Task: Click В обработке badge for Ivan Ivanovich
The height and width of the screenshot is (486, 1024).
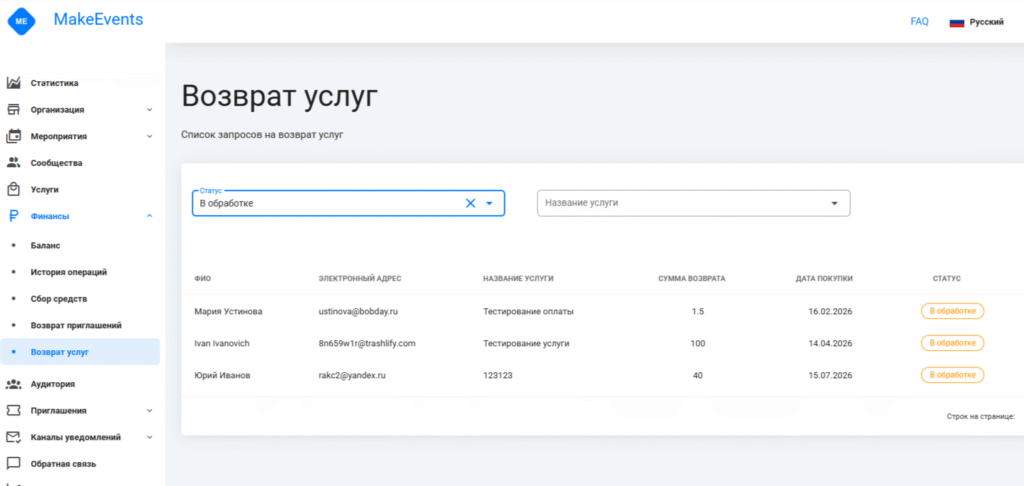Action: tap(952, 343)
